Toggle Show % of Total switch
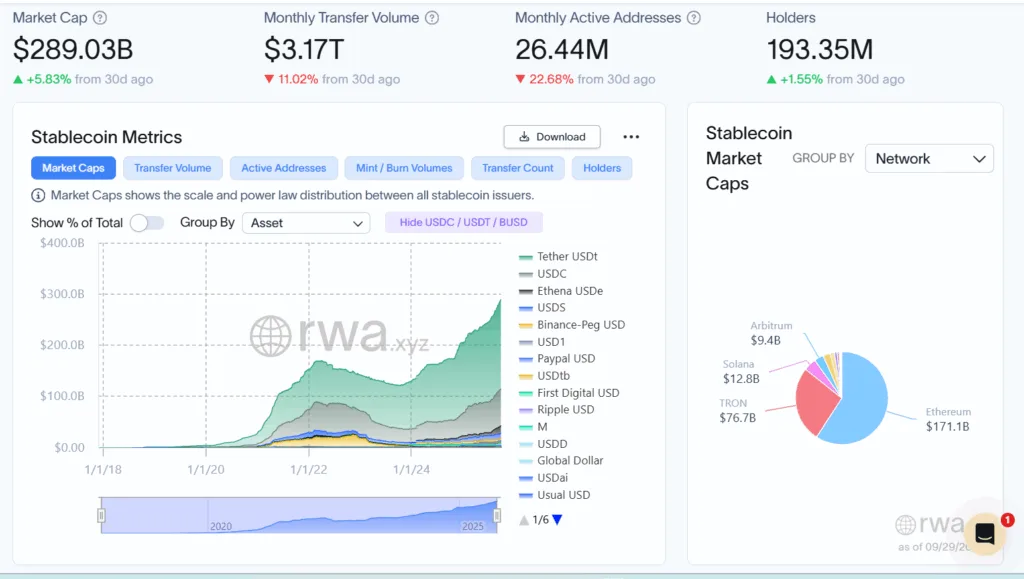This screenshot has width=1024, height=579. (147, 223)
